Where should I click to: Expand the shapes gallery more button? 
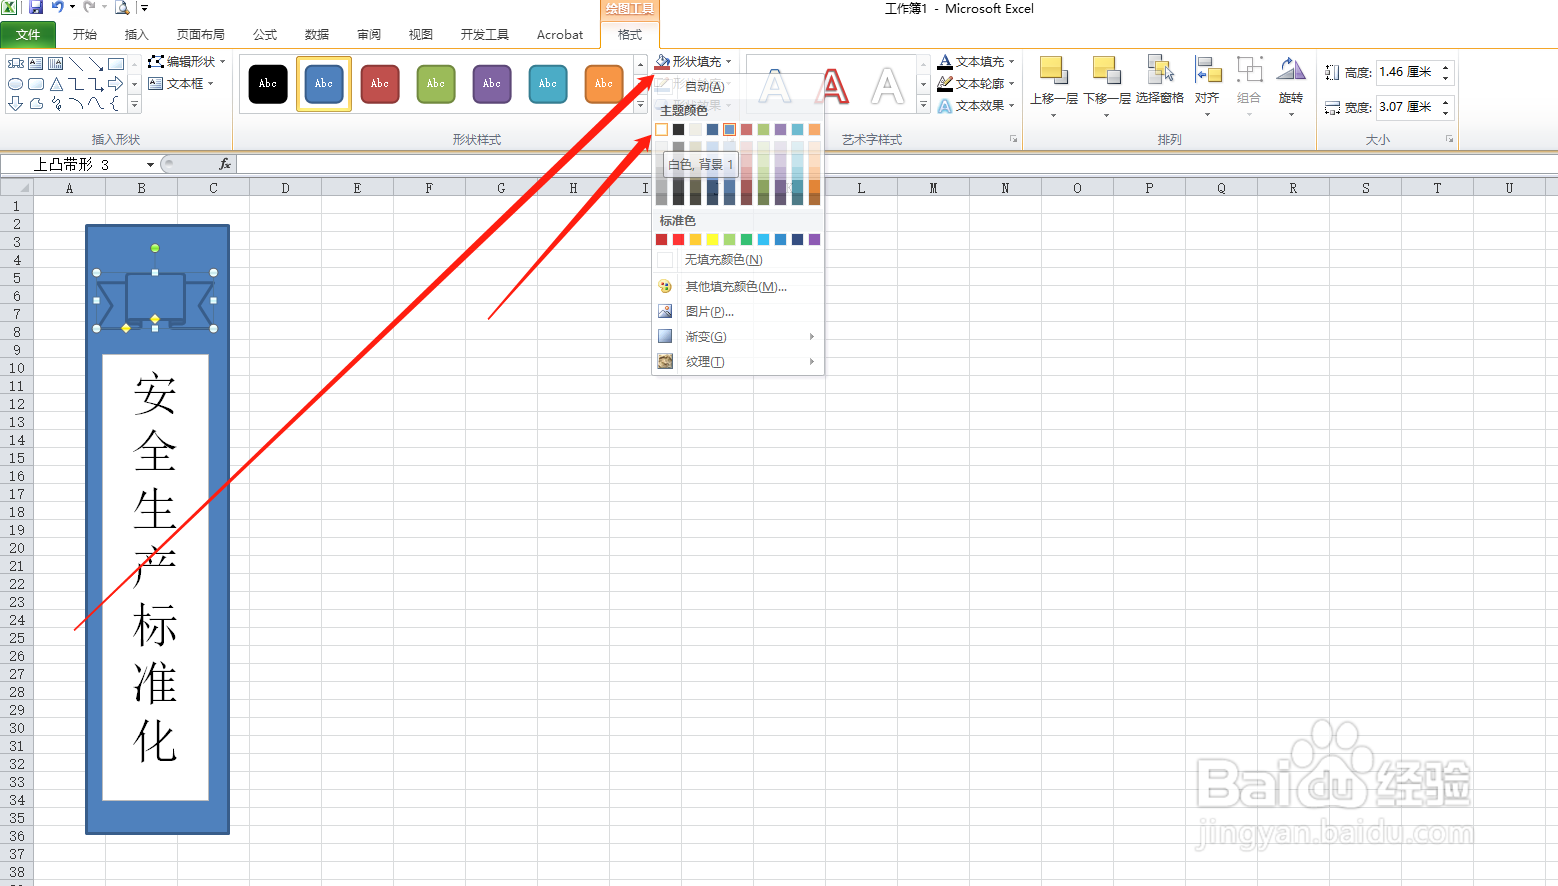pyautogui.click(x=134, y=104)
